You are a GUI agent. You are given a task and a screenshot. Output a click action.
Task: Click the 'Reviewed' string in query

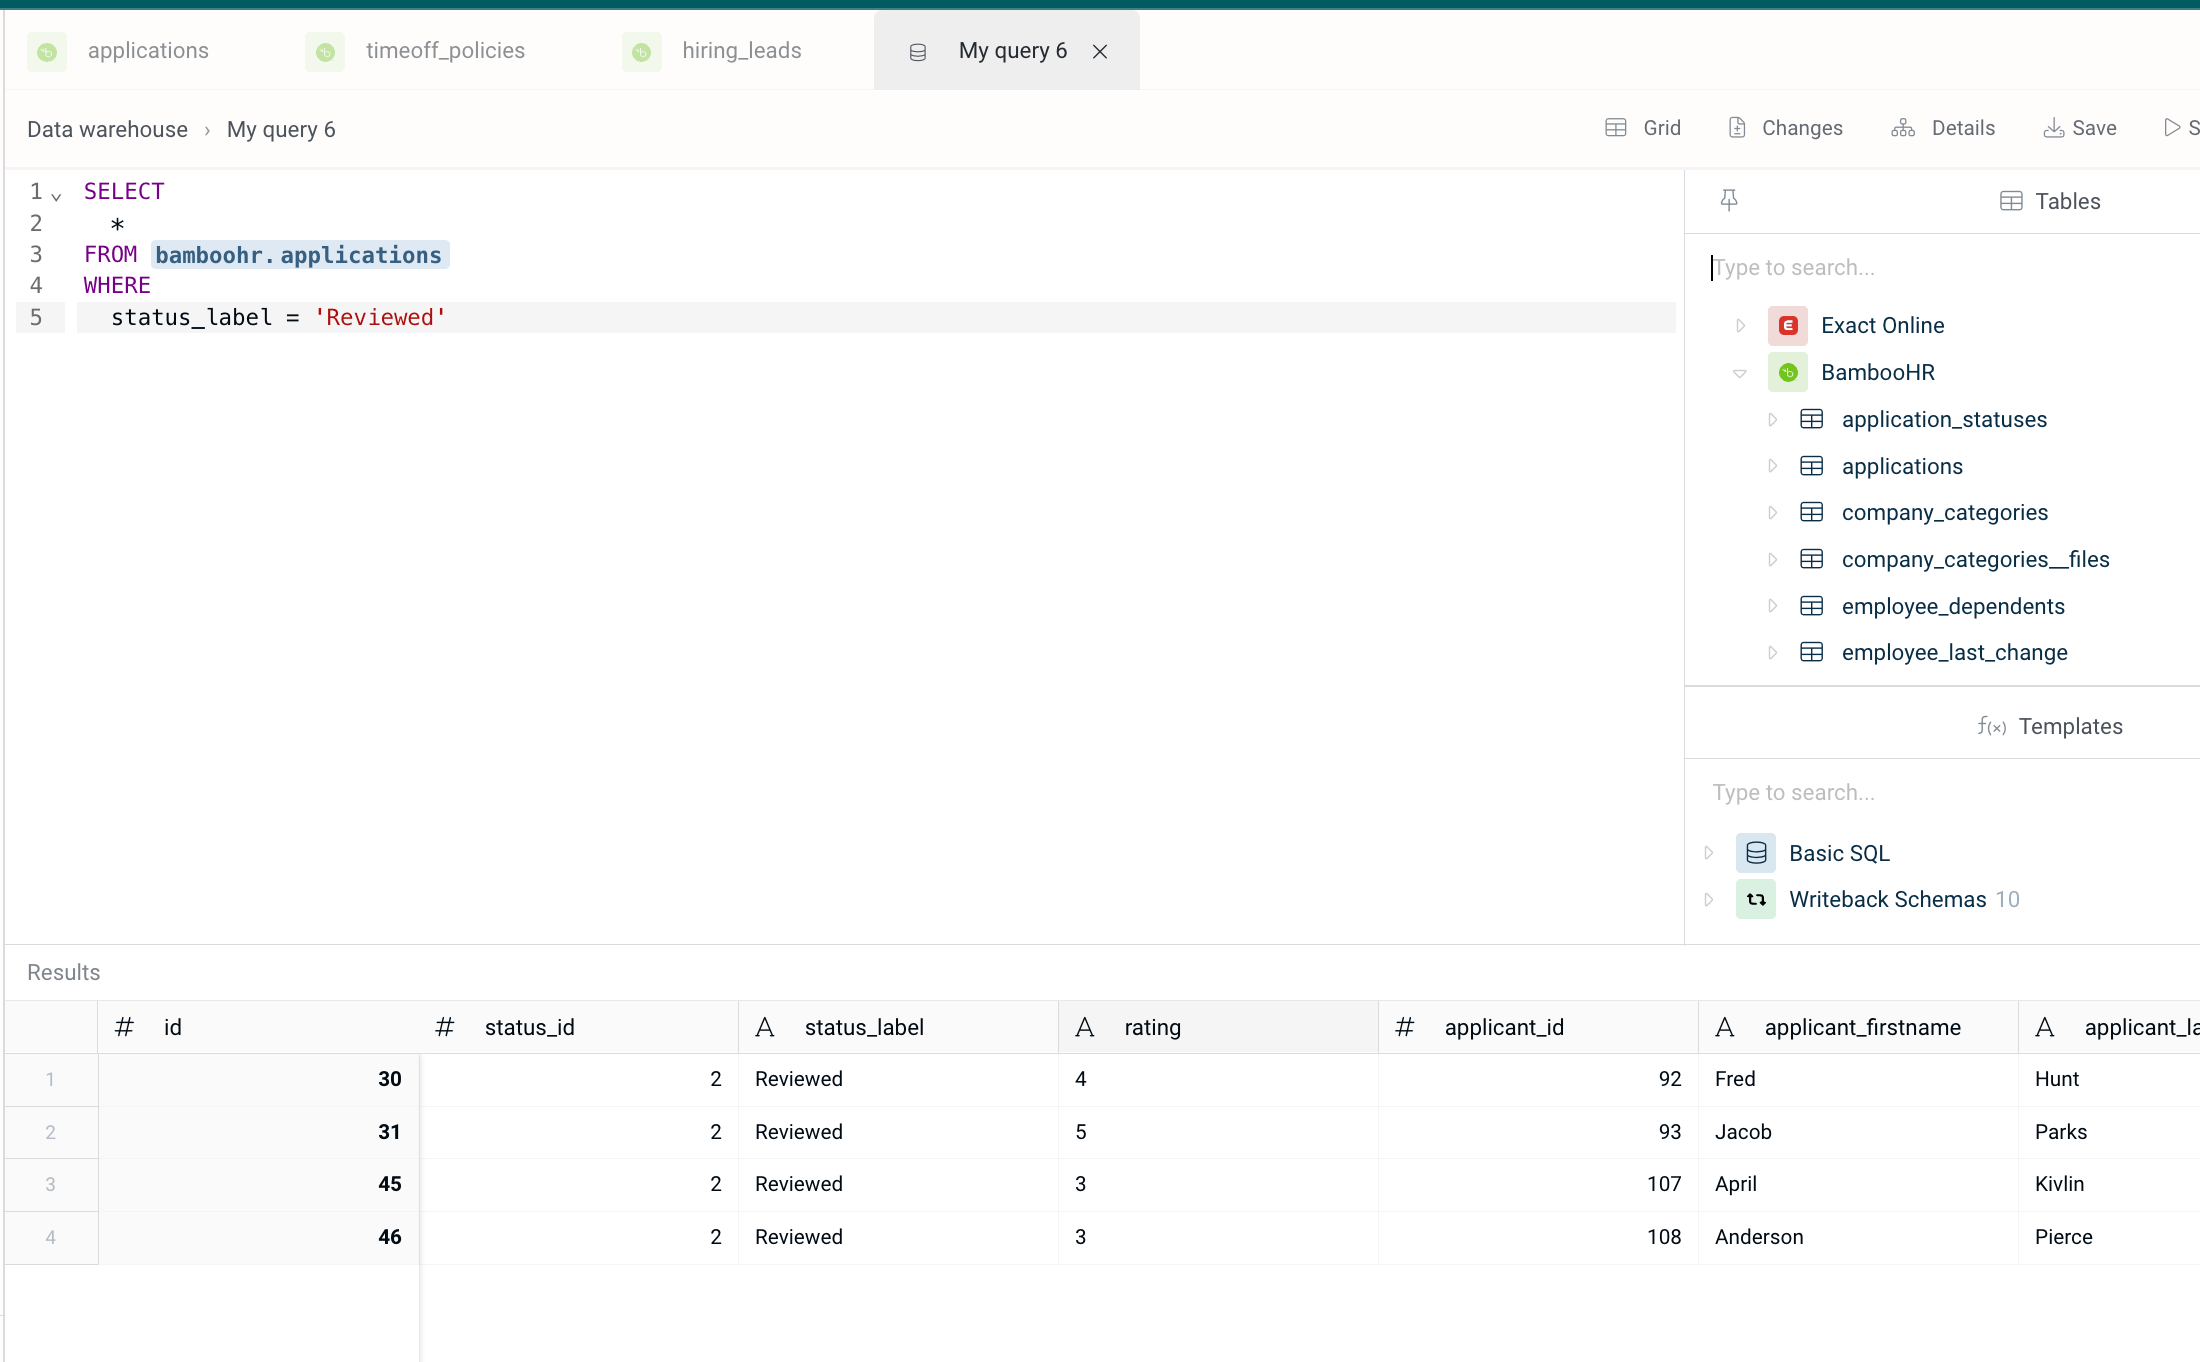(380, 318)
